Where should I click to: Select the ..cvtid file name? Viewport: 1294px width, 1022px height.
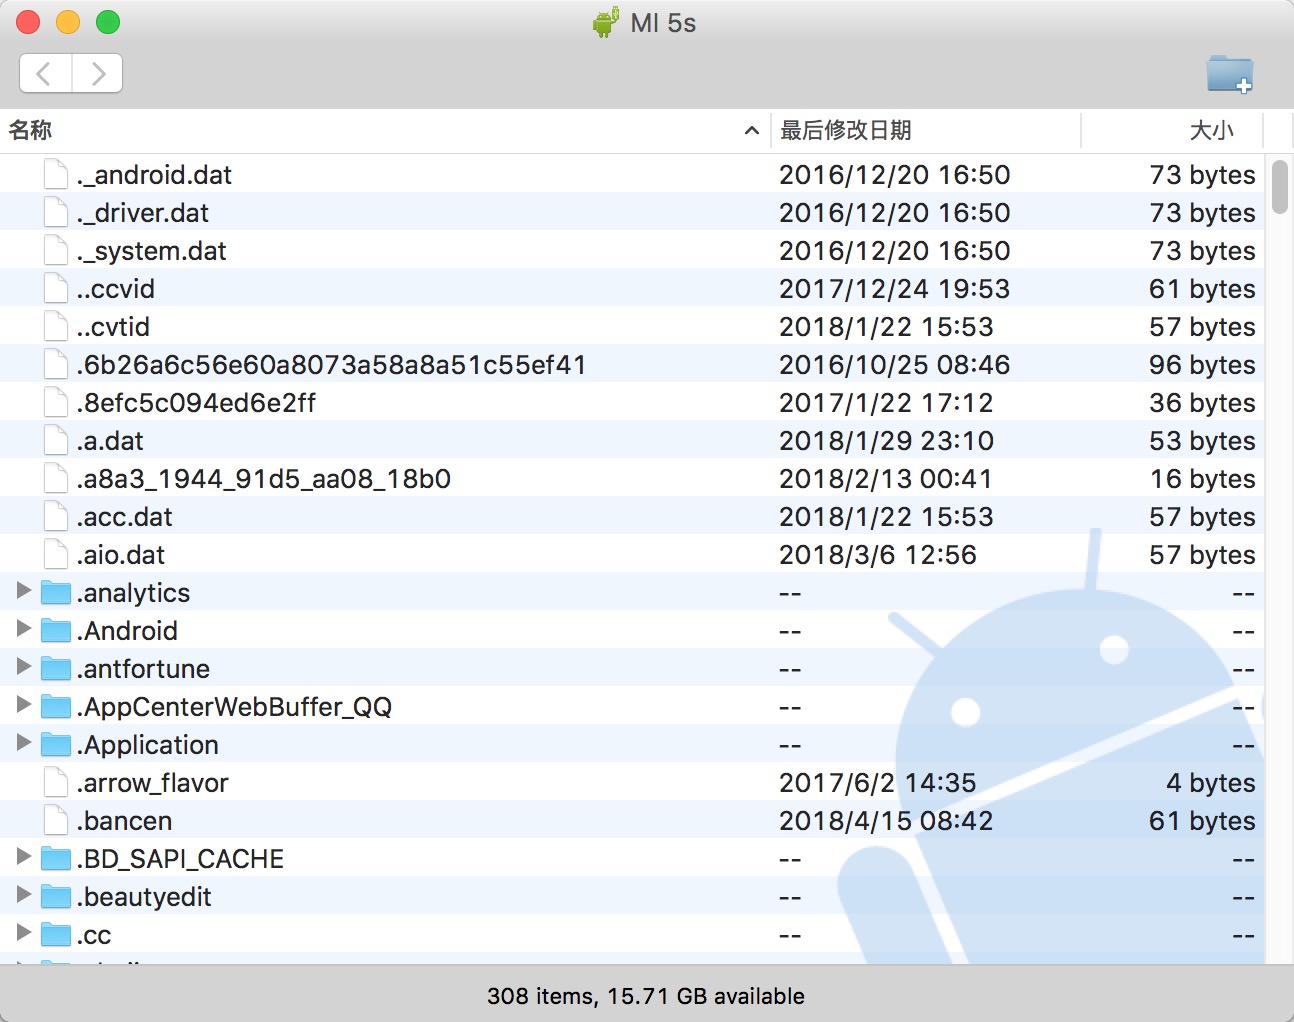113,327
